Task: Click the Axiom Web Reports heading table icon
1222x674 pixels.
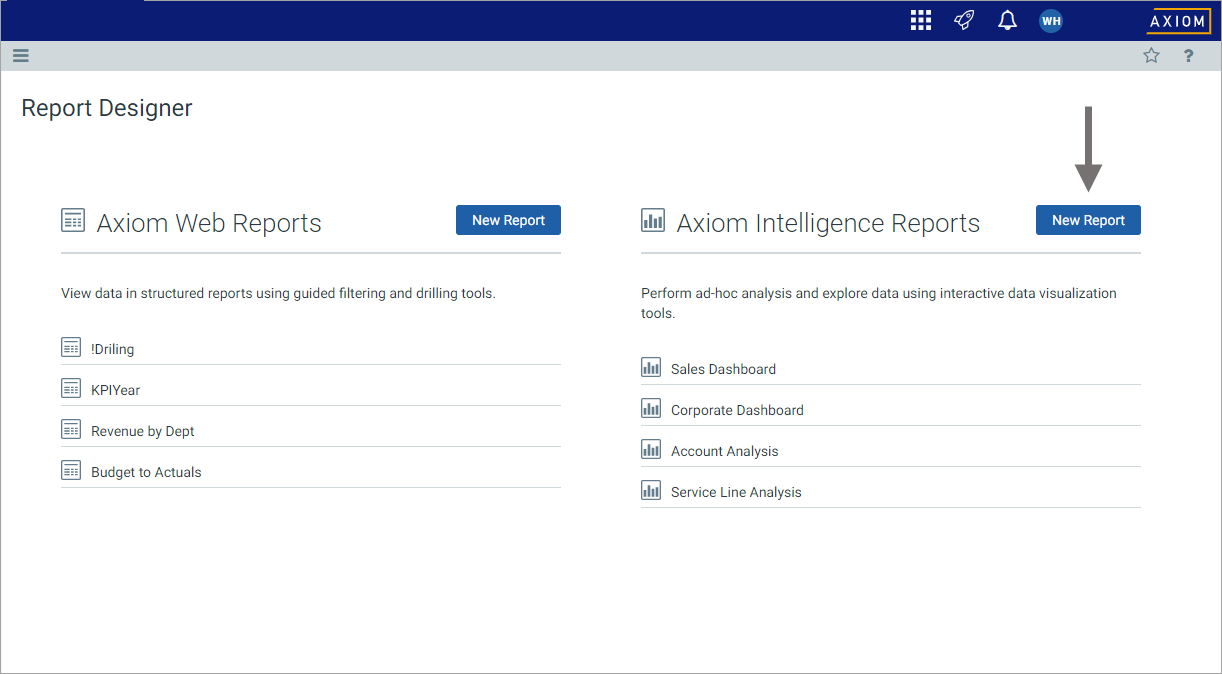Action: (73, 220)
